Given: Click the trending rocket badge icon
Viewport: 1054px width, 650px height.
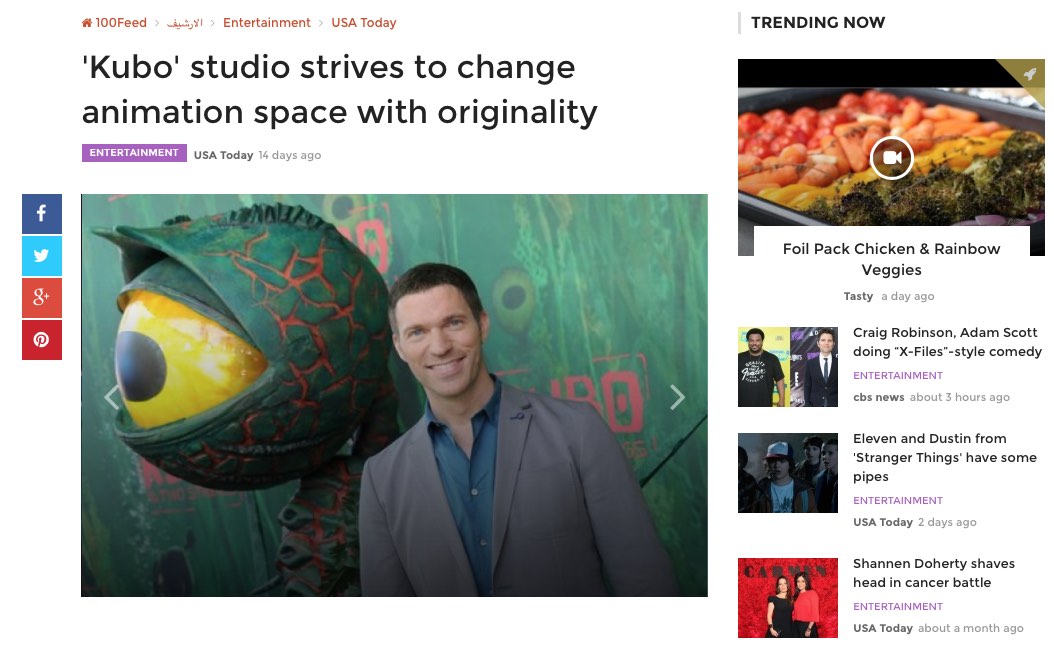Looking at the screenshot, I should click(1030, 74).
